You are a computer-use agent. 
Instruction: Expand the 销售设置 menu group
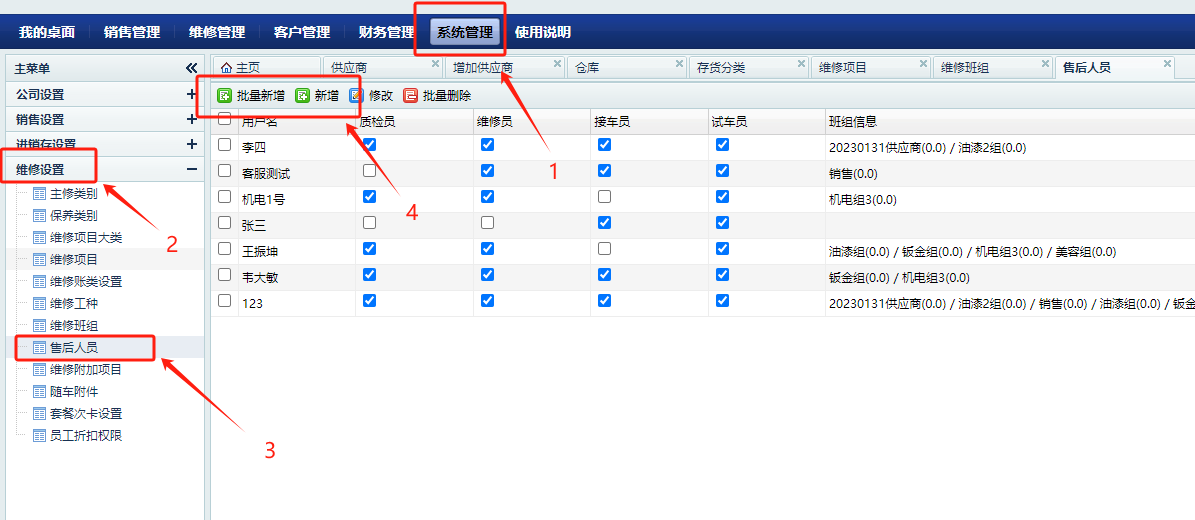pyautogui.click(x=192, y=119)
